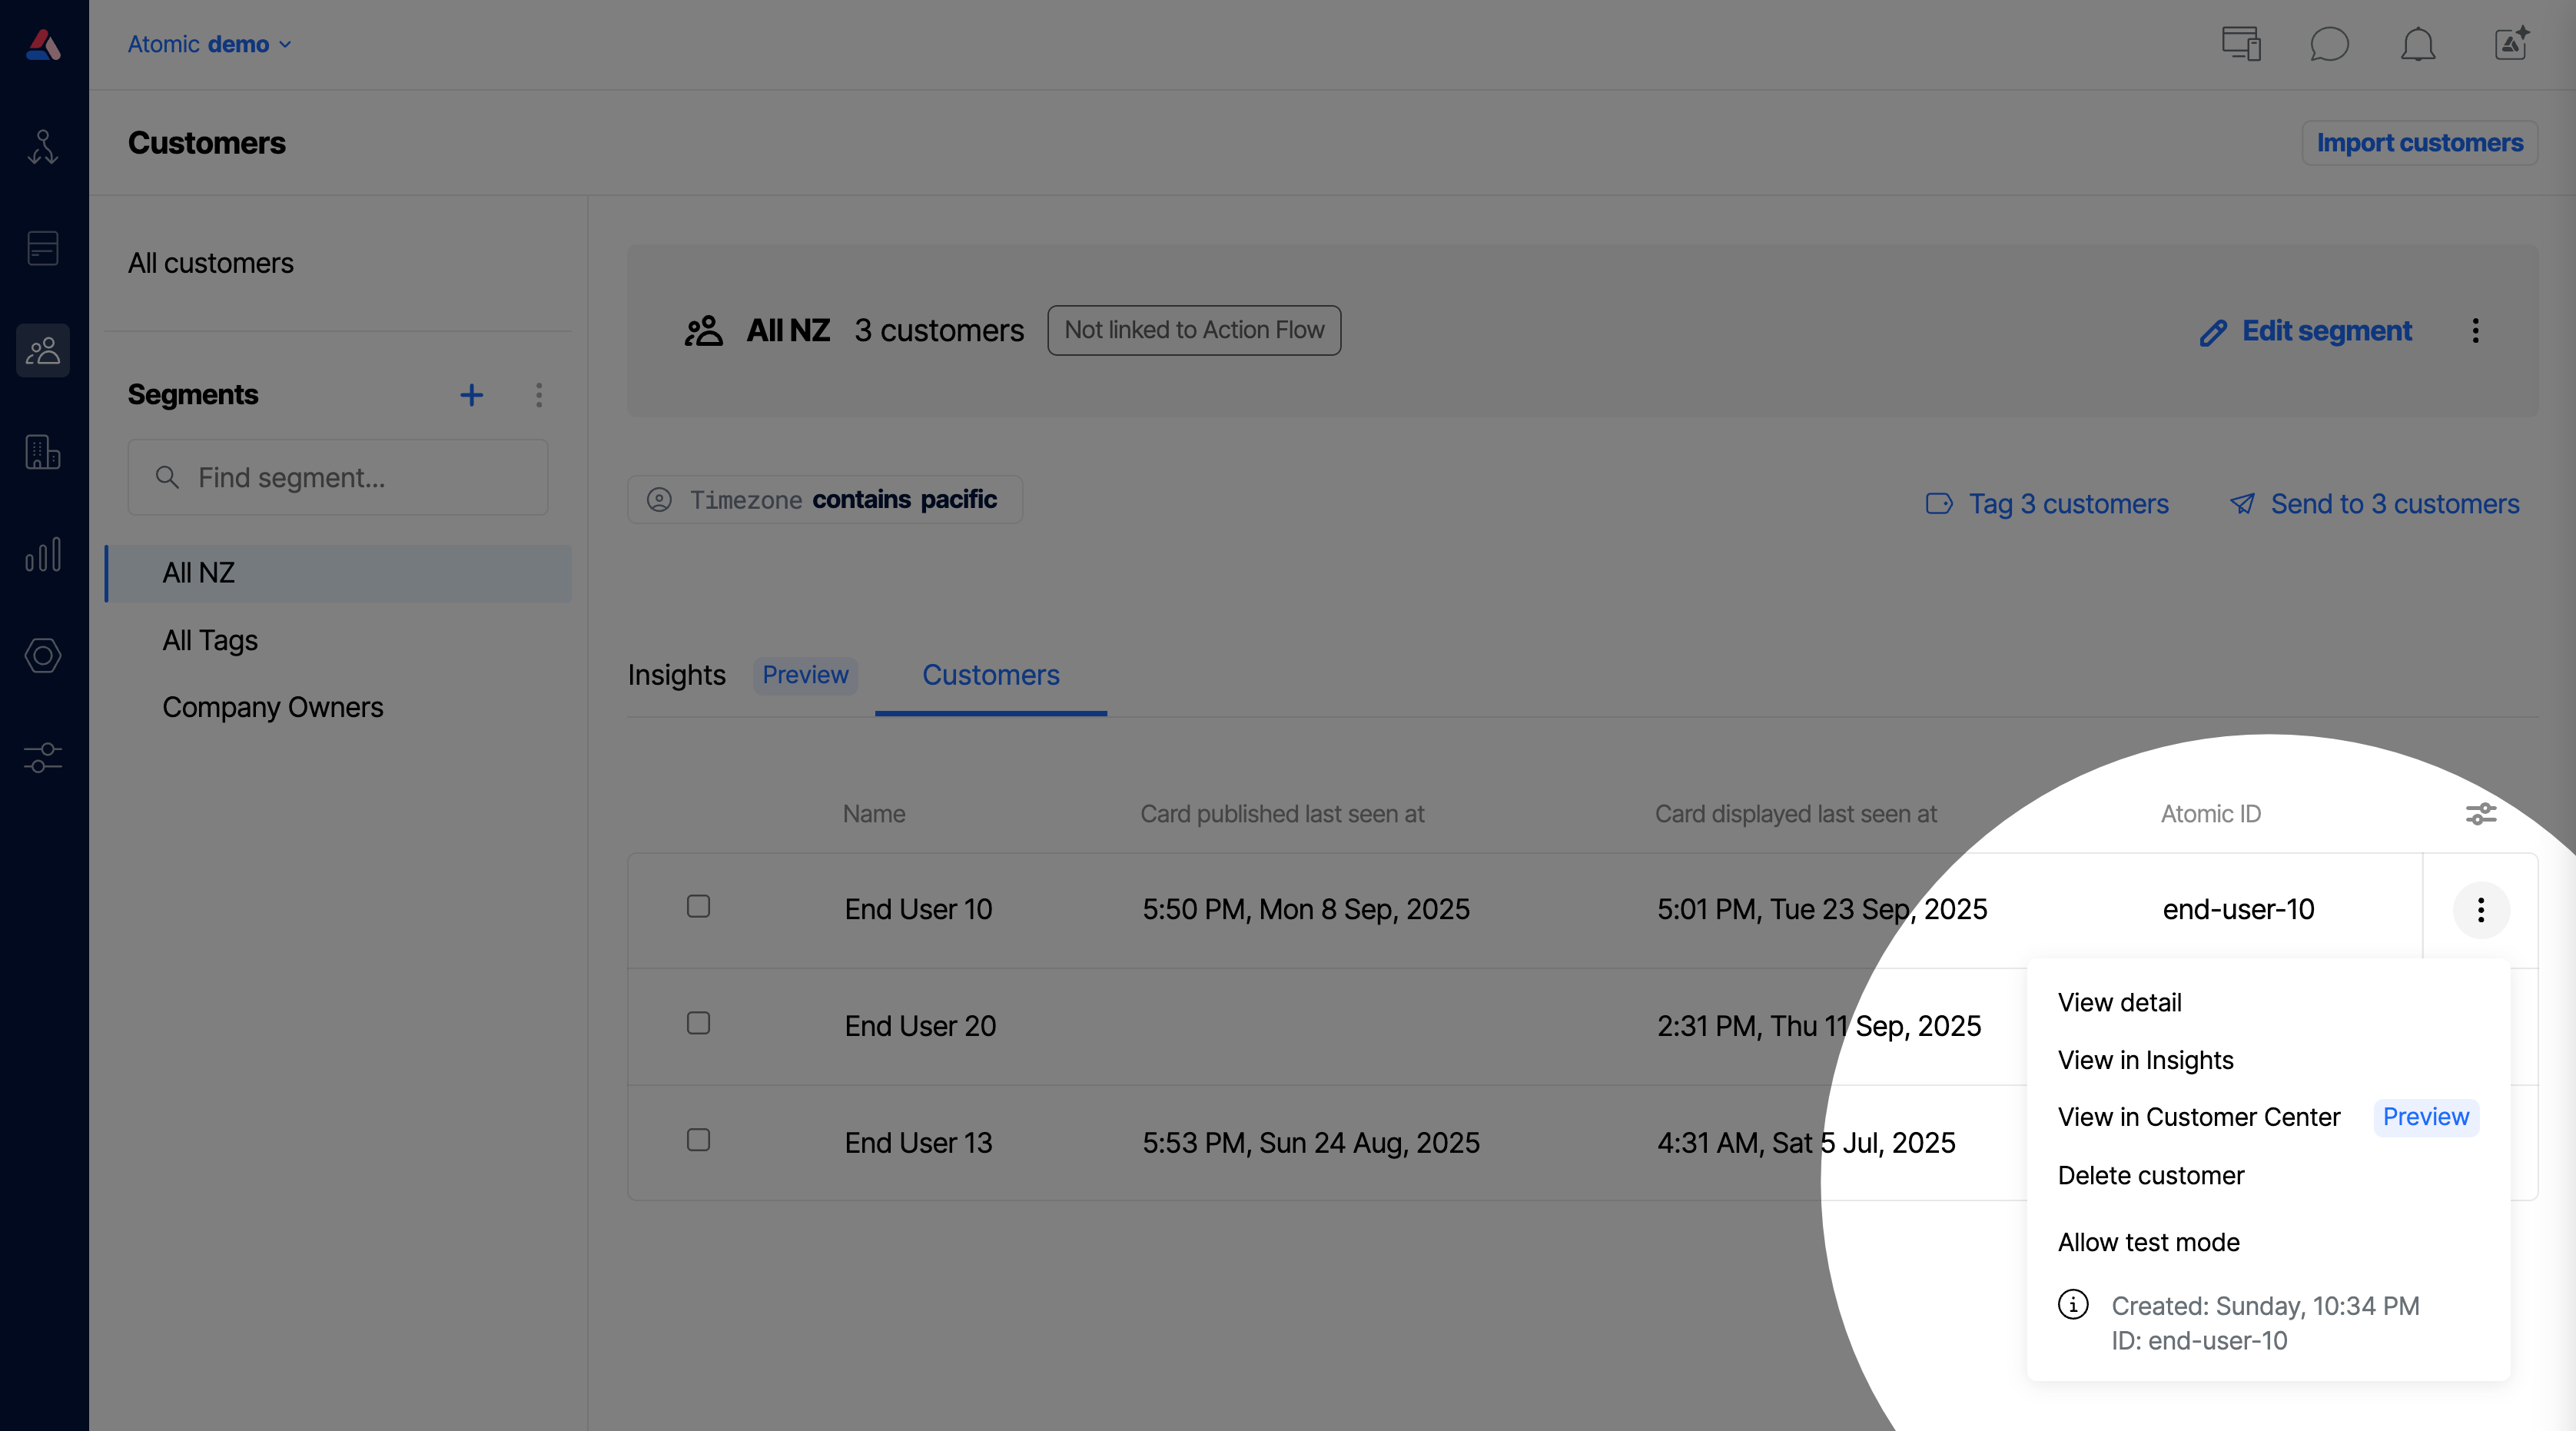Image resolution: width=2576 pixels, height=1431 pixels.
Task: Open the configuration sliders icon in sidebar
Action: tap(43, 757)
